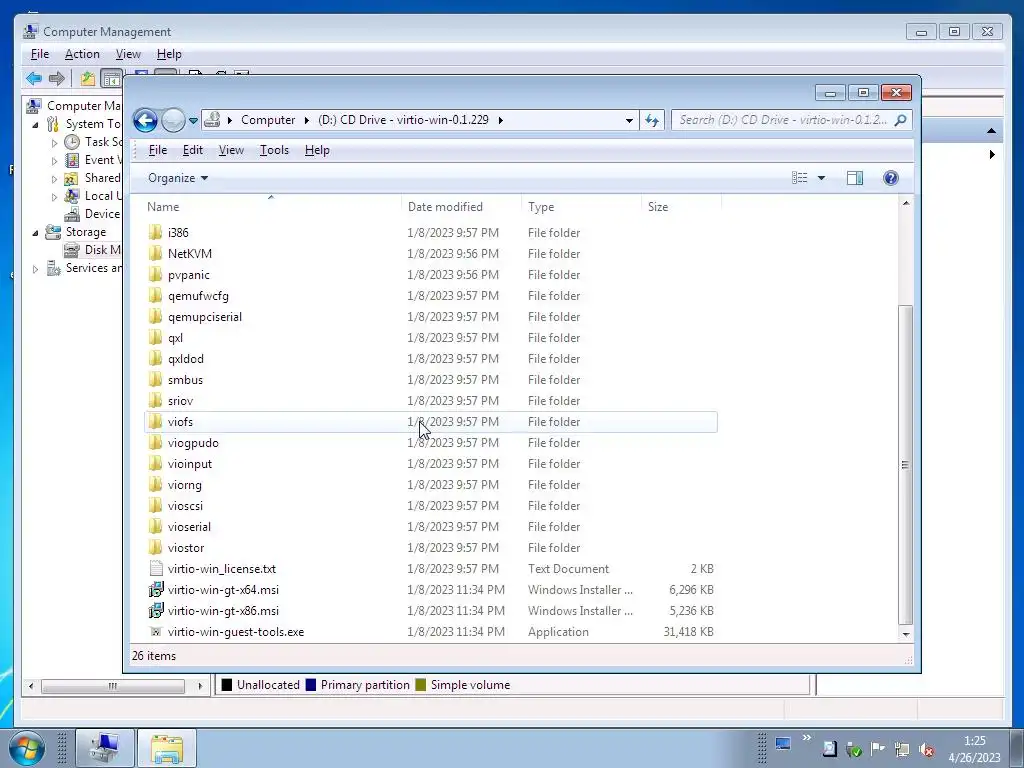Select the i386 folder icon
Viewport: 1024px width, 768px height.
tap(155, 232)
